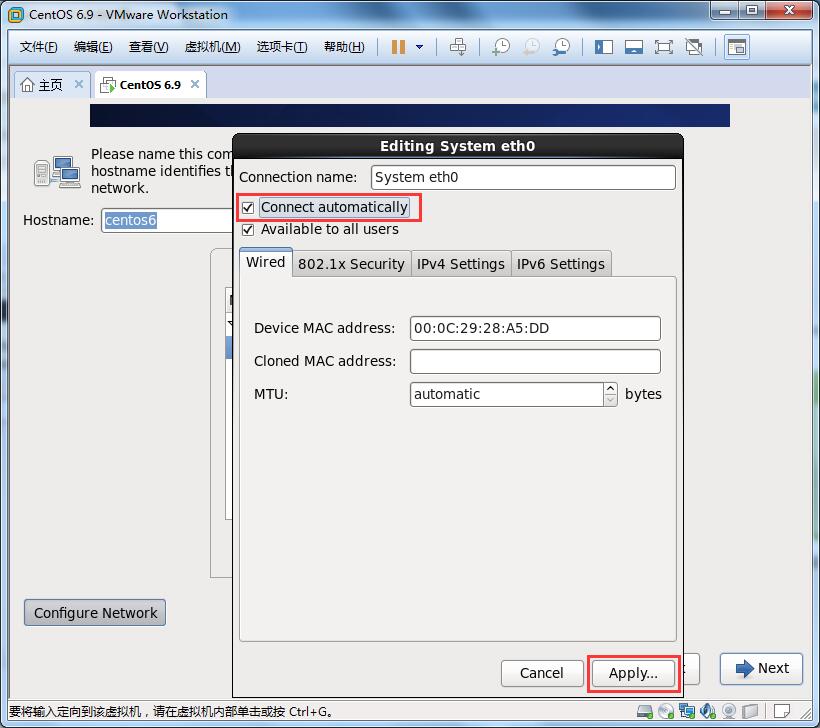The width and height of the screenshot is (820, 728).
Task: Click the webcam device status icon
Action: click(x=728, y=711)
